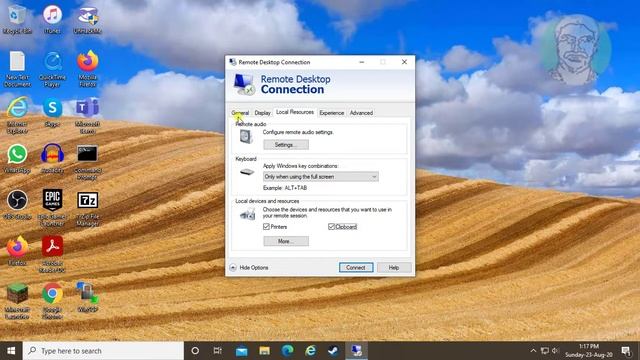
Task: Open the iTunes desktop icon
Action: 52,20
